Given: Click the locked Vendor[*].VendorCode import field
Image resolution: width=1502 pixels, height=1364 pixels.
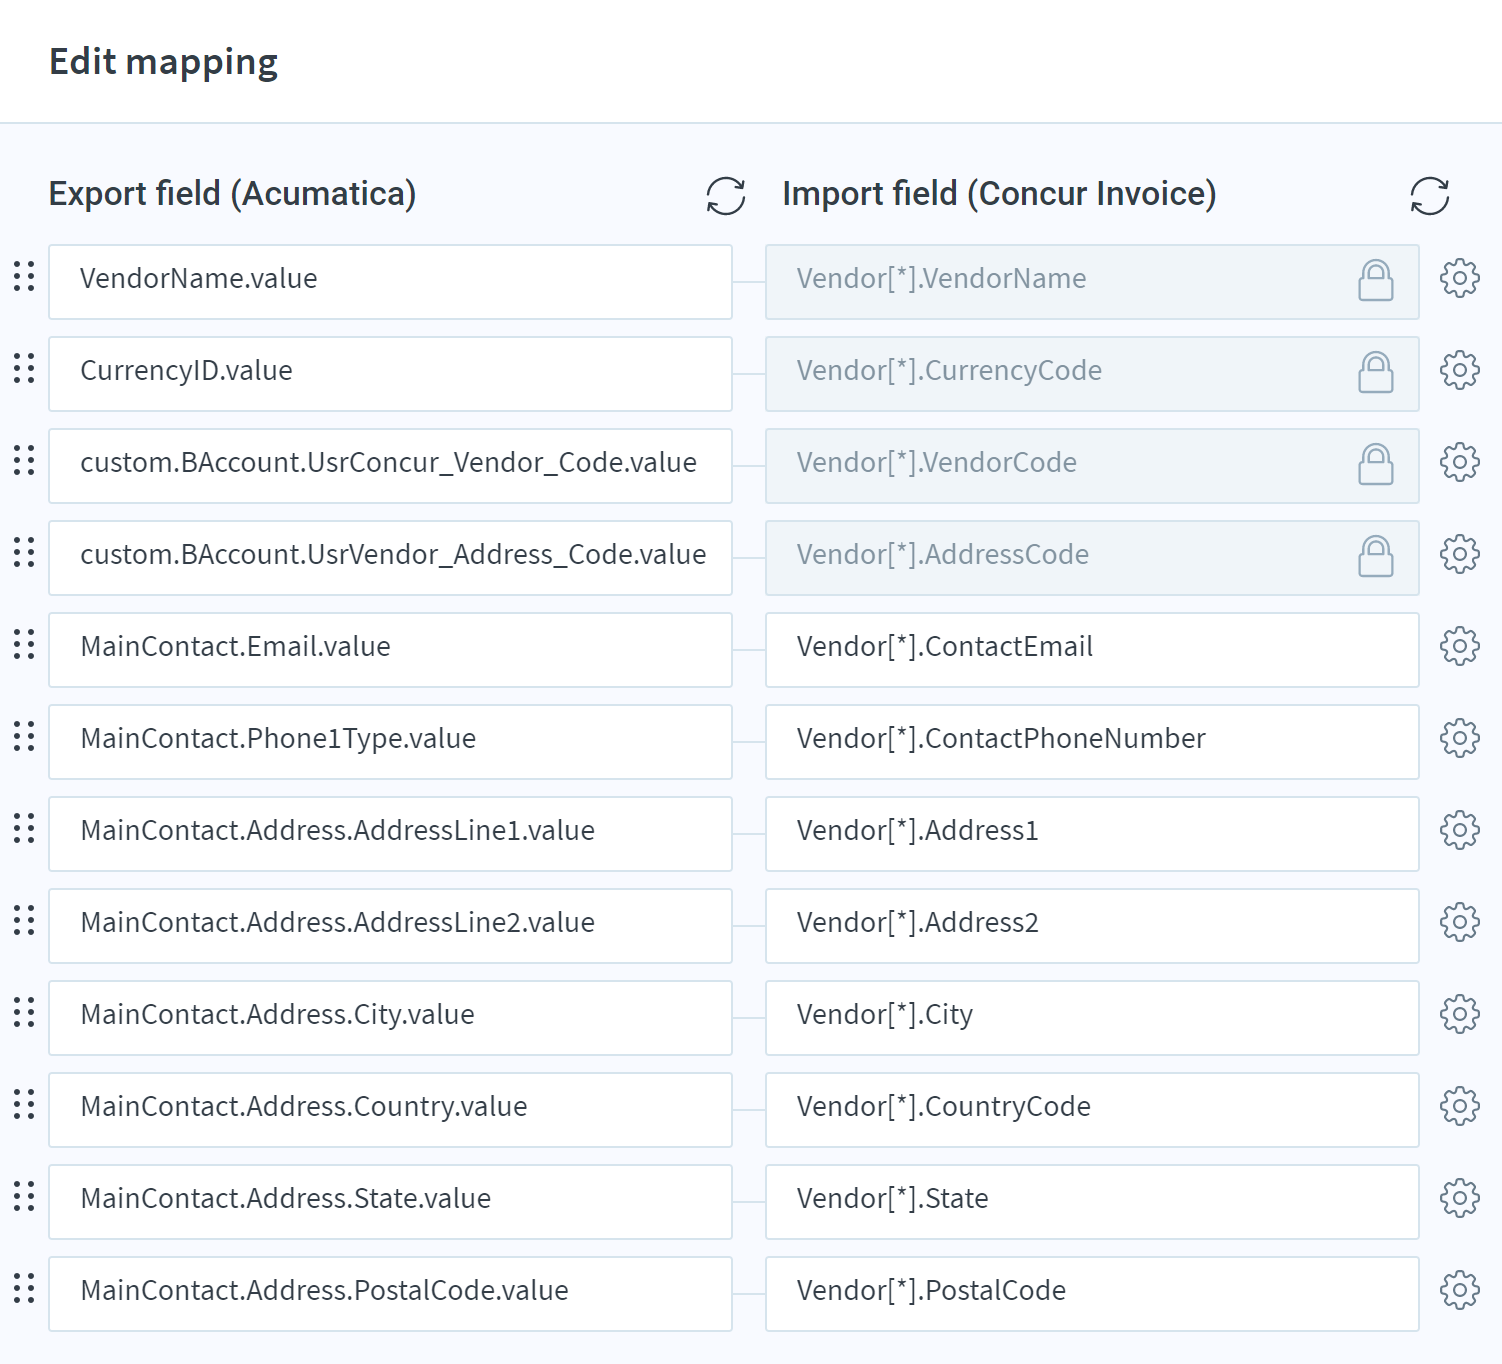Looking at the screenshot, I should pos(1092,466).
